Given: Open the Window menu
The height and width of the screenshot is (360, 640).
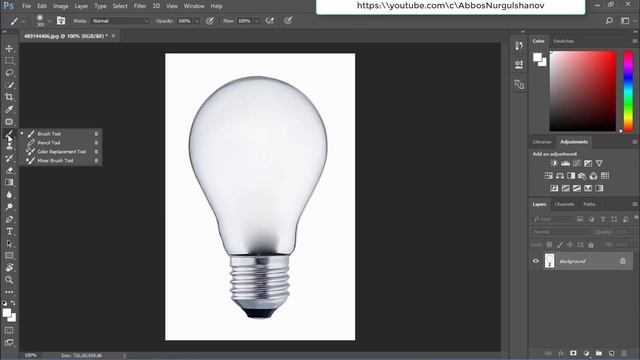Looking at the screenshot, I should point(194,6).
